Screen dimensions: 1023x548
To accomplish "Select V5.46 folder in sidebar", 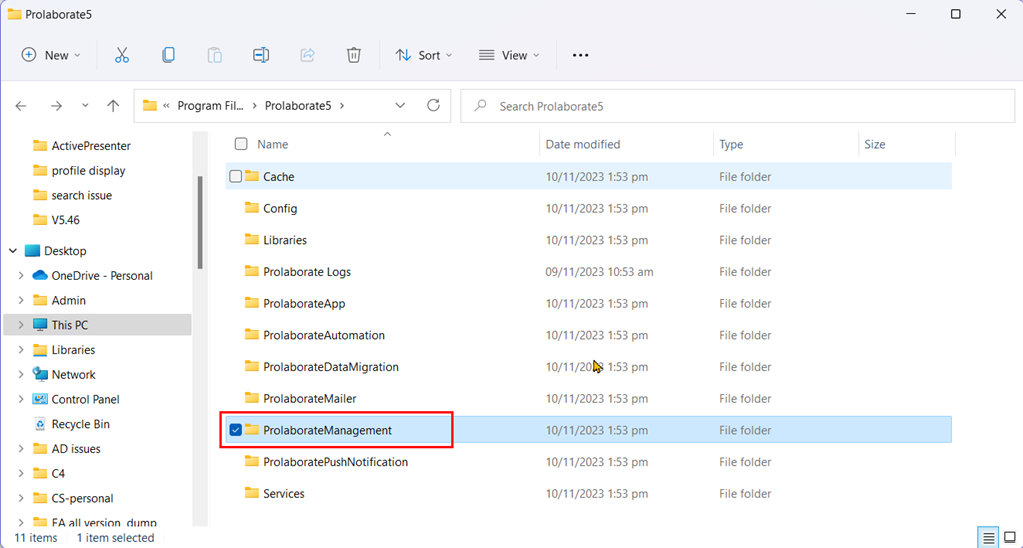I will tap(66, 220).
